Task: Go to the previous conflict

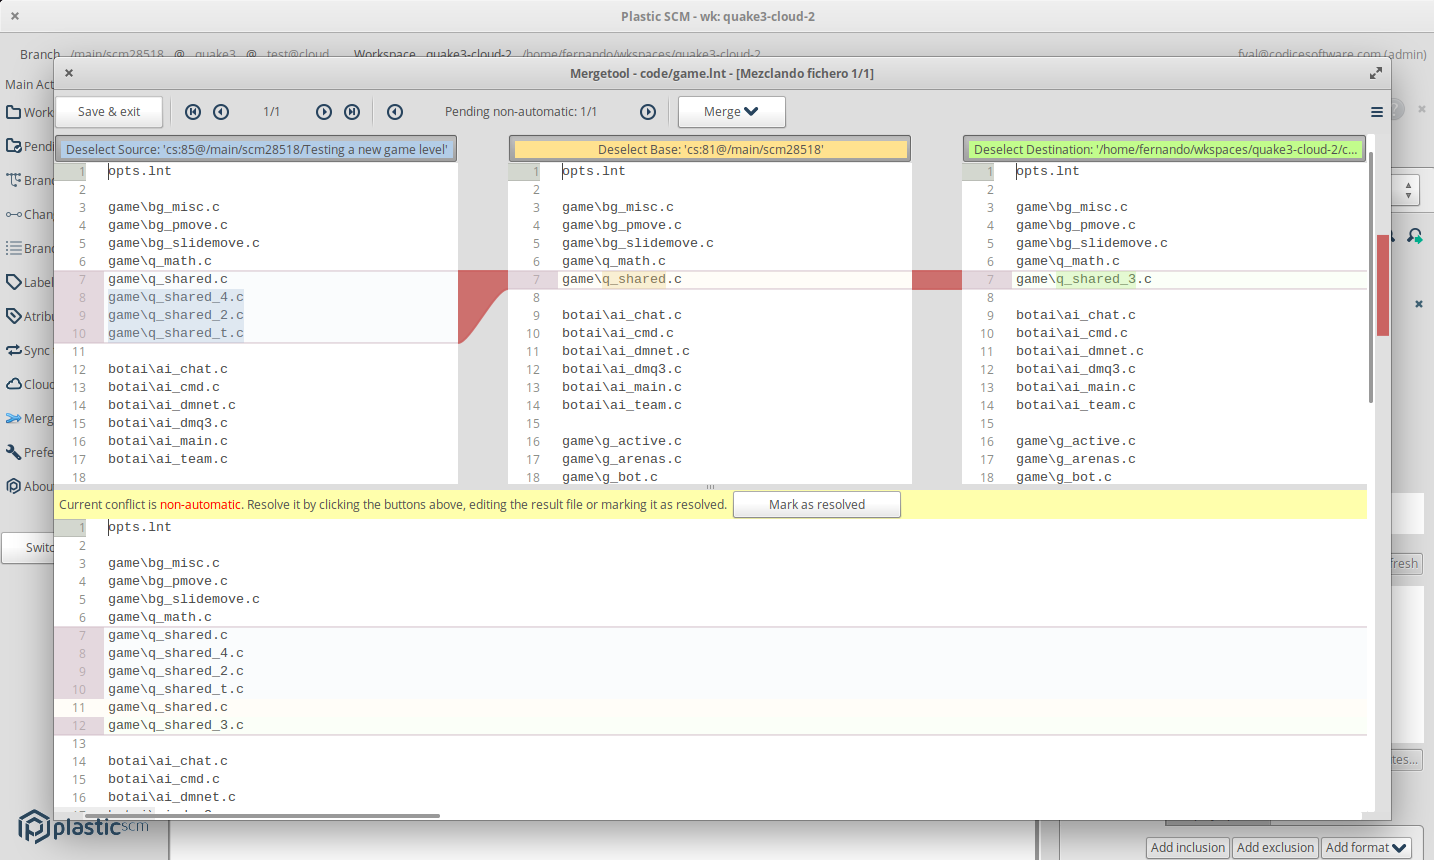Action: [221, 112]
